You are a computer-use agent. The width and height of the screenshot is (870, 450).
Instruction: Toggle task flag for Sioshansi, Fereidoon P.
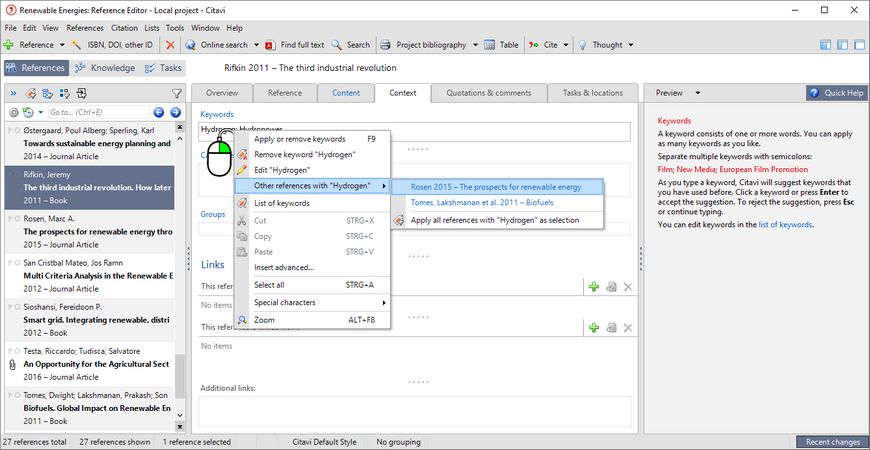[11, 307]
